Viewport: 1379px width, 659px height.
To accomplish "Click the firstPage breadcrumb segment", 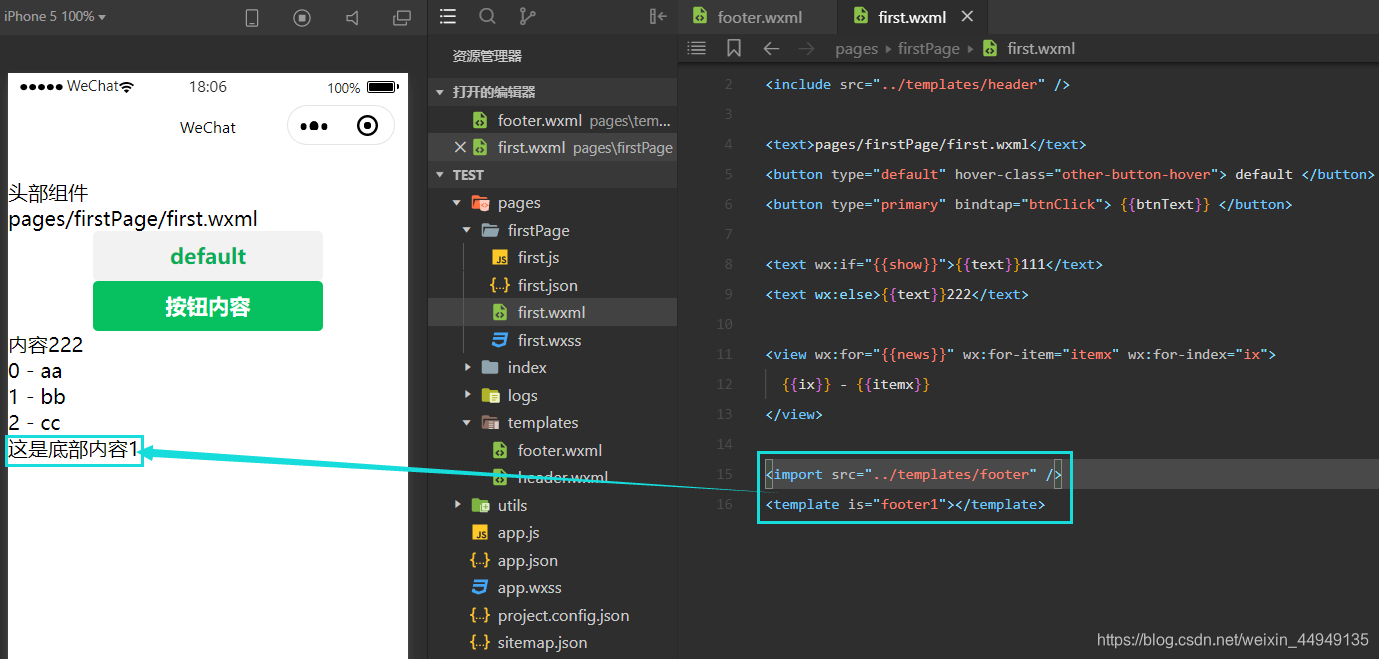I will 928,48.
